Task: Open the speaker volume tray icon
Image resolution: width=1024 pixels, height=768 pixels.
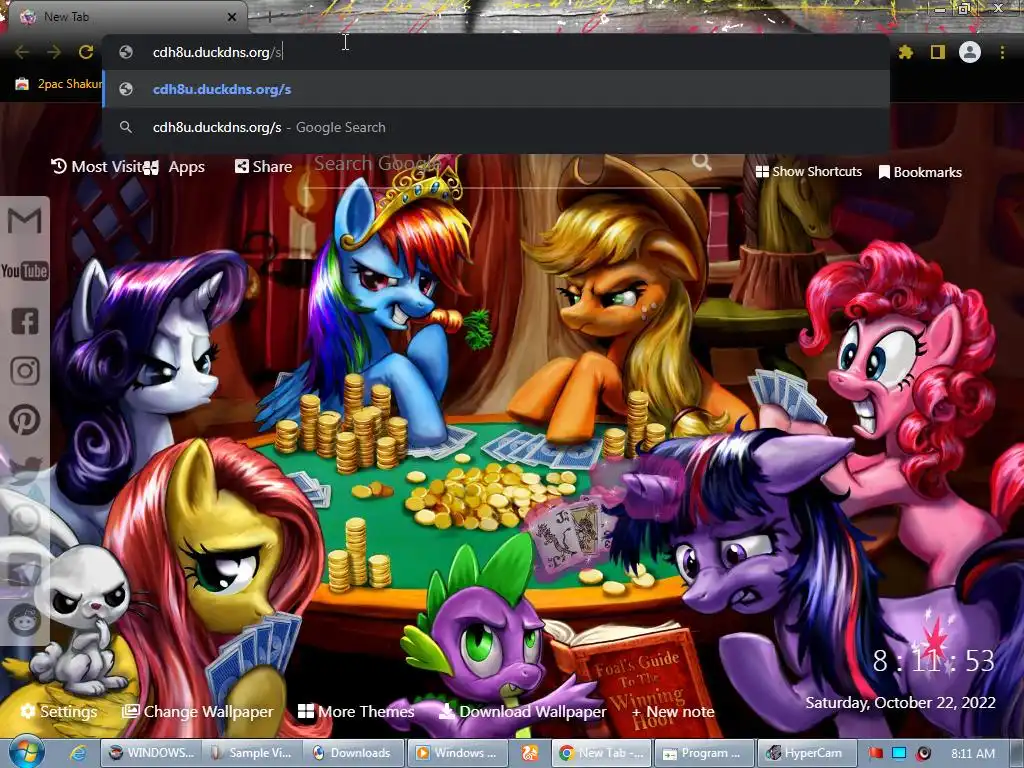Action: tap(923, 753)
